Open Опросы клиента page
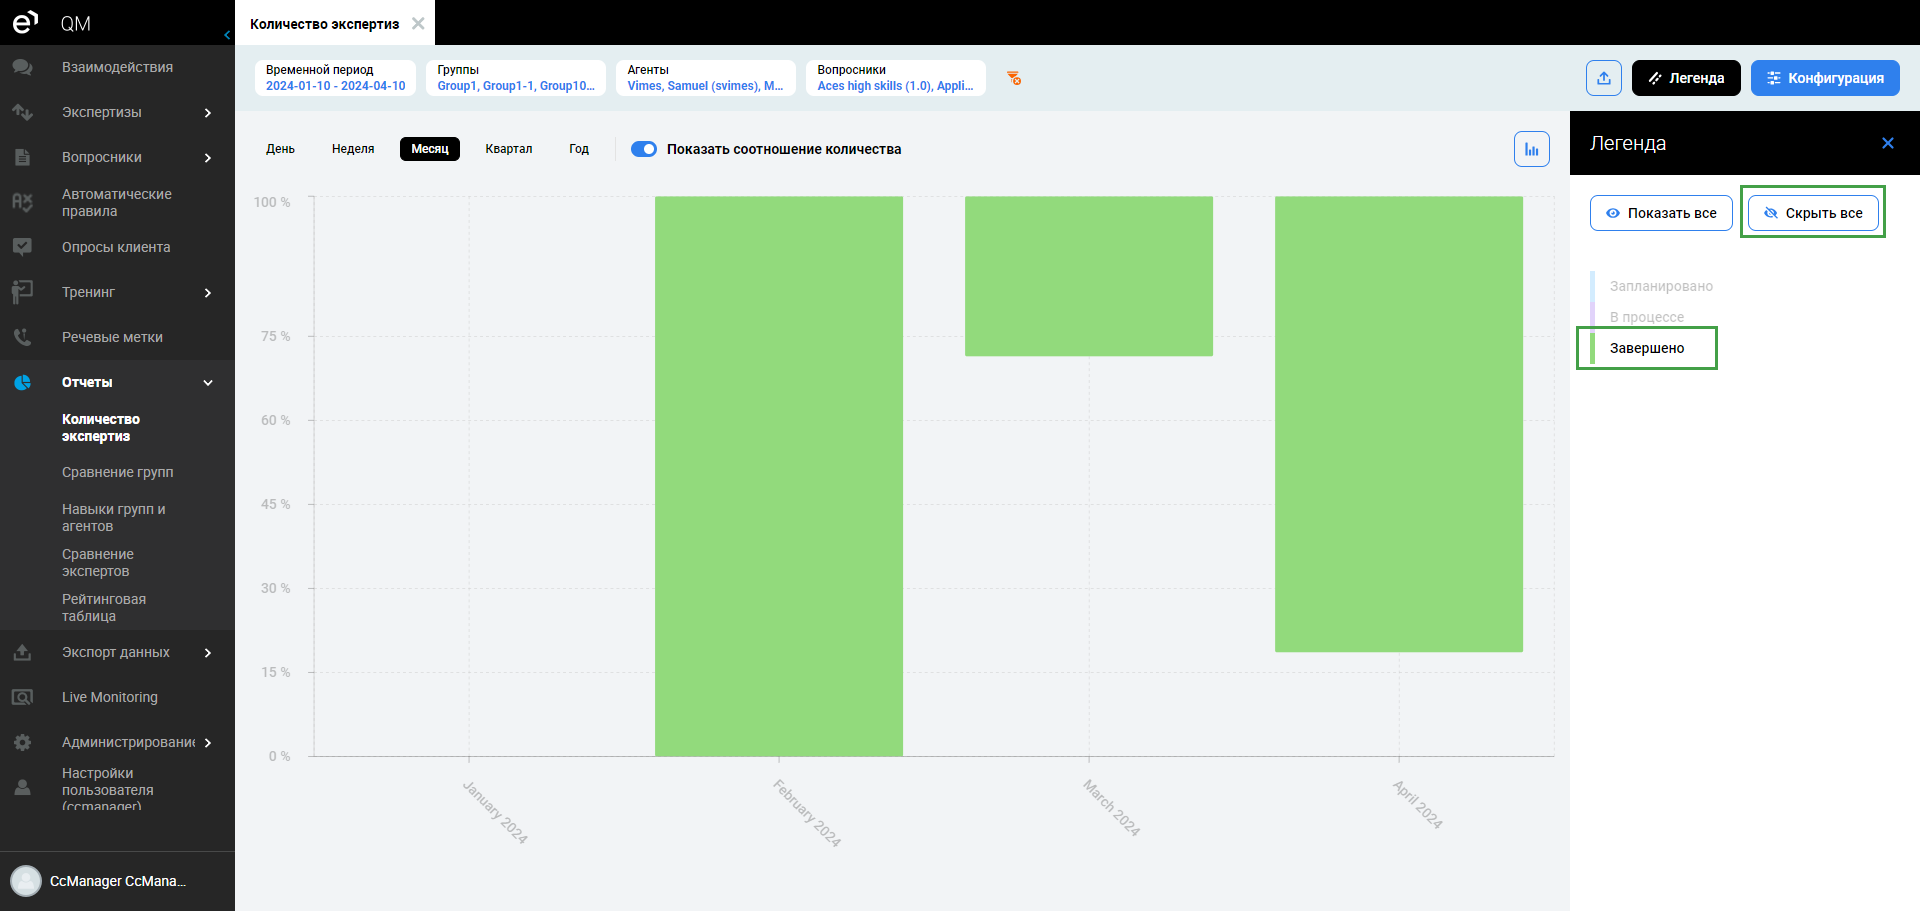The width and height of the screenshot is (1920, 911). 116,247
